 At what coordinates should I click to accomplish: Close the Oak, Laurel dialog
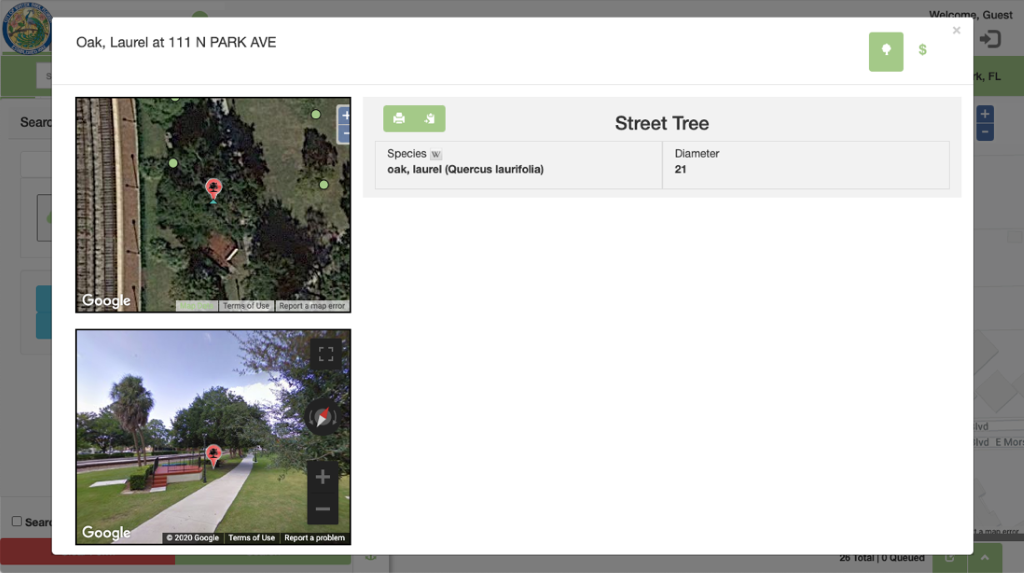(x=956, y=31)
